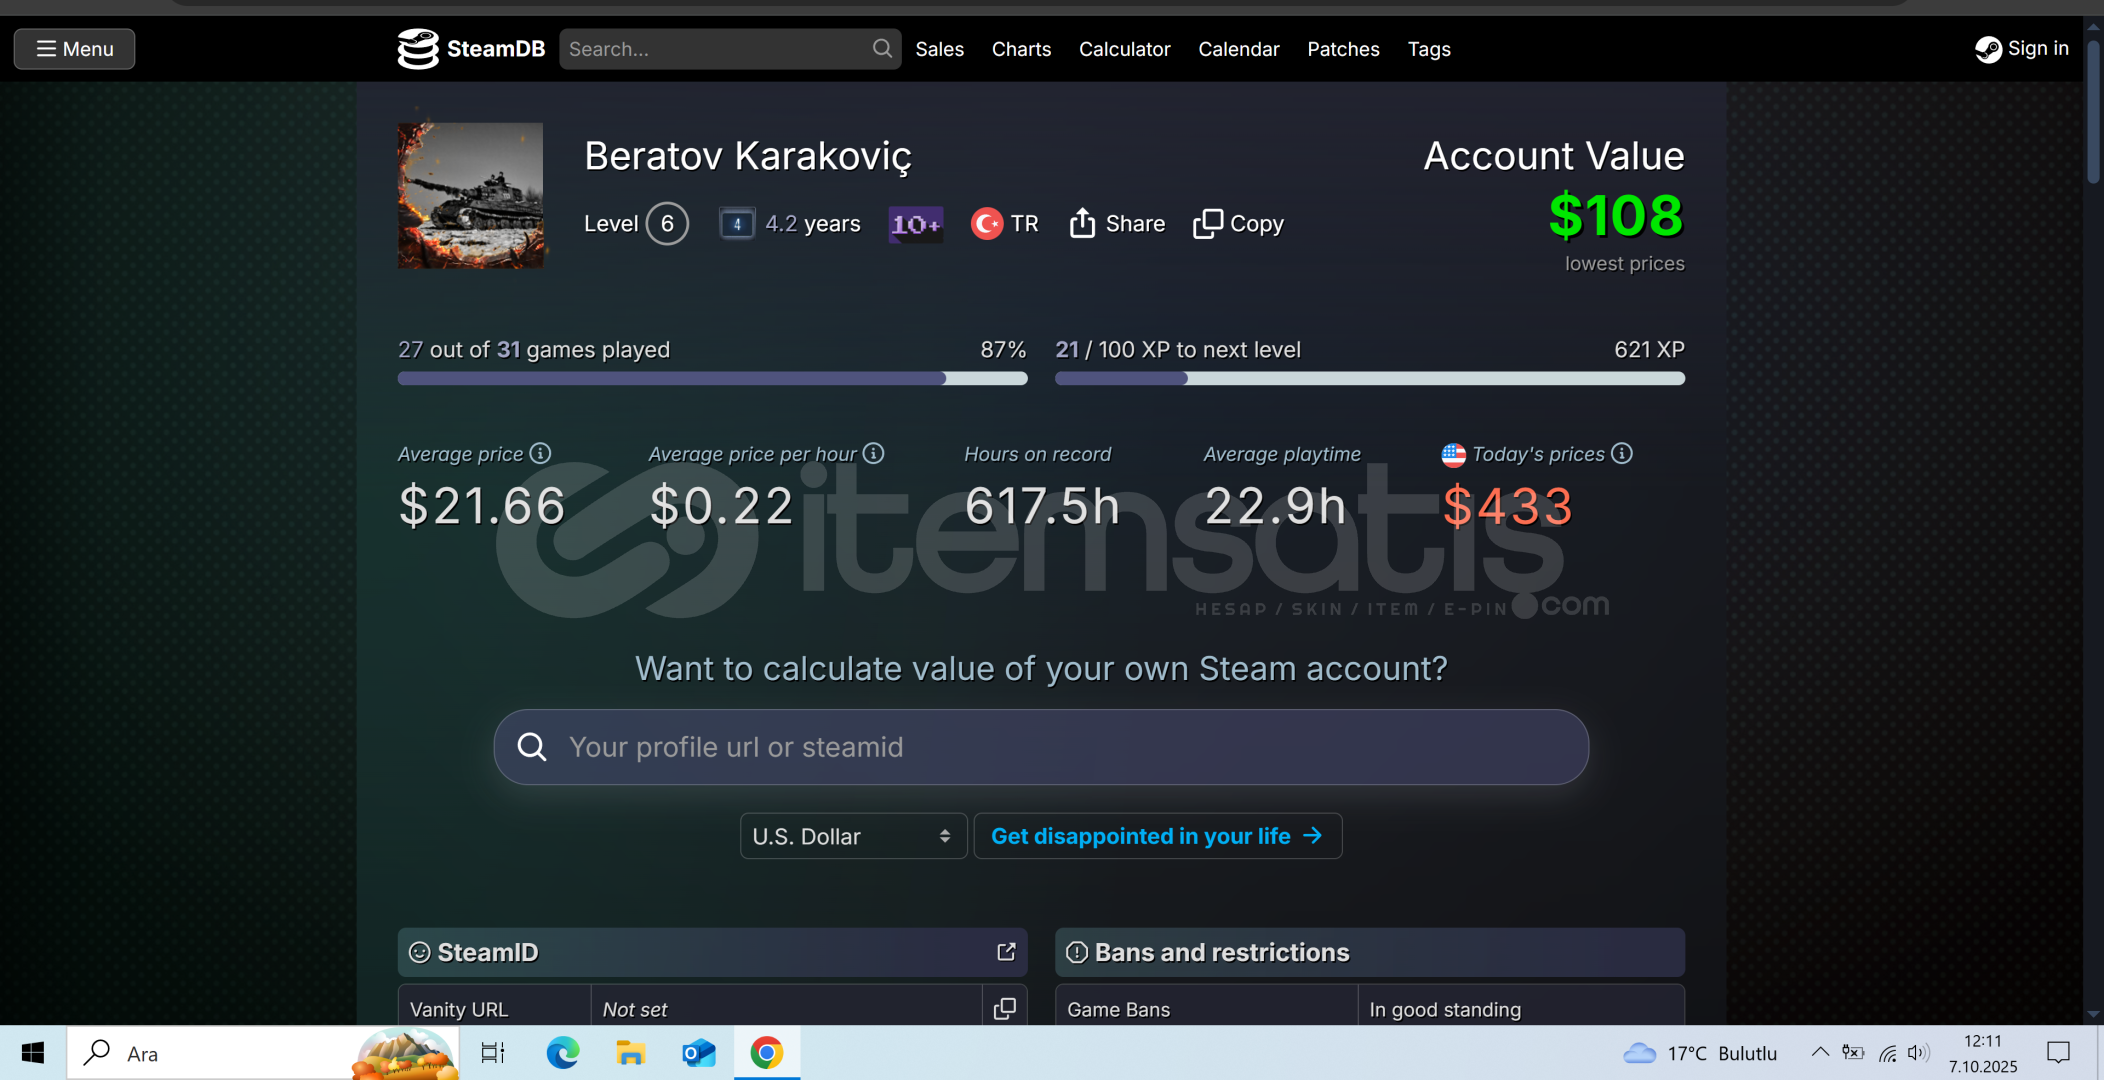Click the Turkey flag country badge
This screenshot has width=2104, height=1080.
(986, 223)
